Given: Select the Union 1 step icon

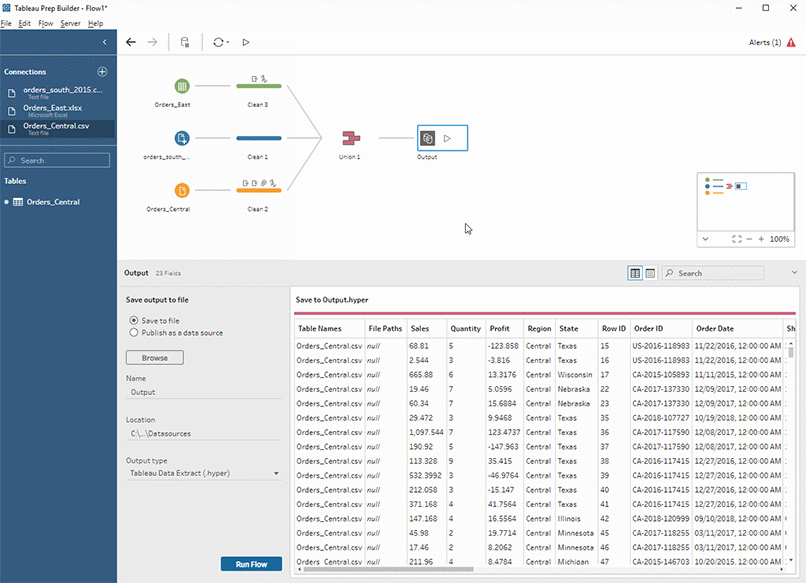Looking at the screenshot, I should pyautogui.click(x=350, y=138).
